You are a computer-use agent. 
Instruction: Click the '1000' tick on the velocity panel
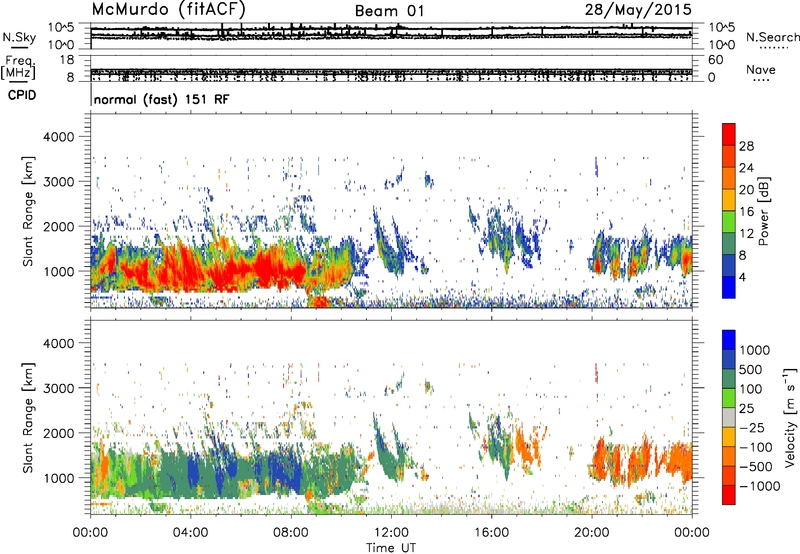click(60, 478)
